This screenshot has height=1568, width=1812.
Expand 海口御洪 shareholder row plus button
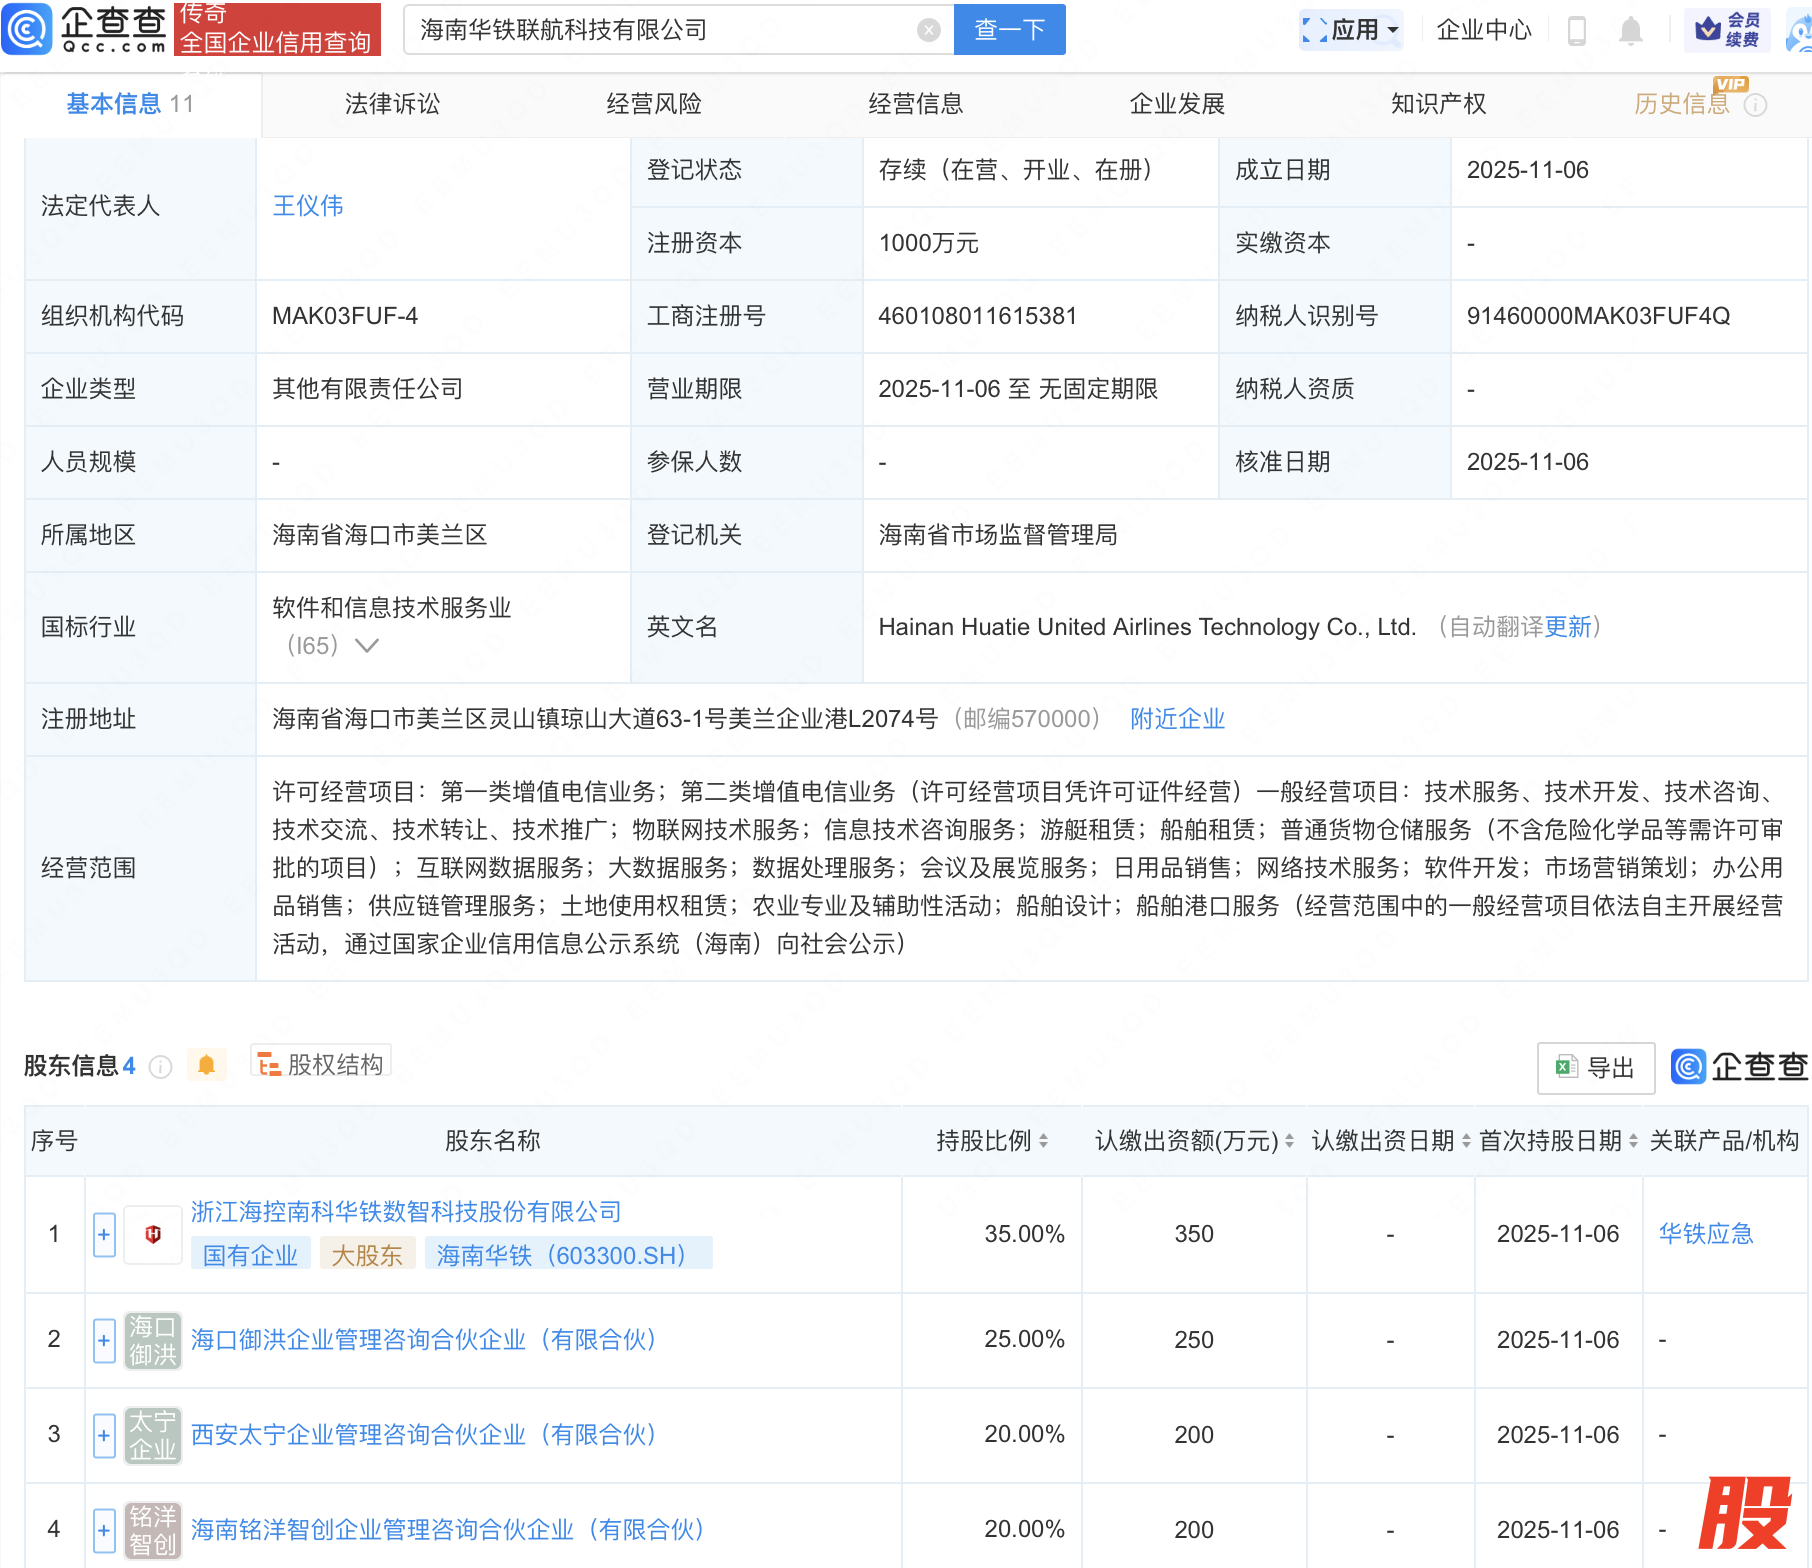pos(104,1340)
